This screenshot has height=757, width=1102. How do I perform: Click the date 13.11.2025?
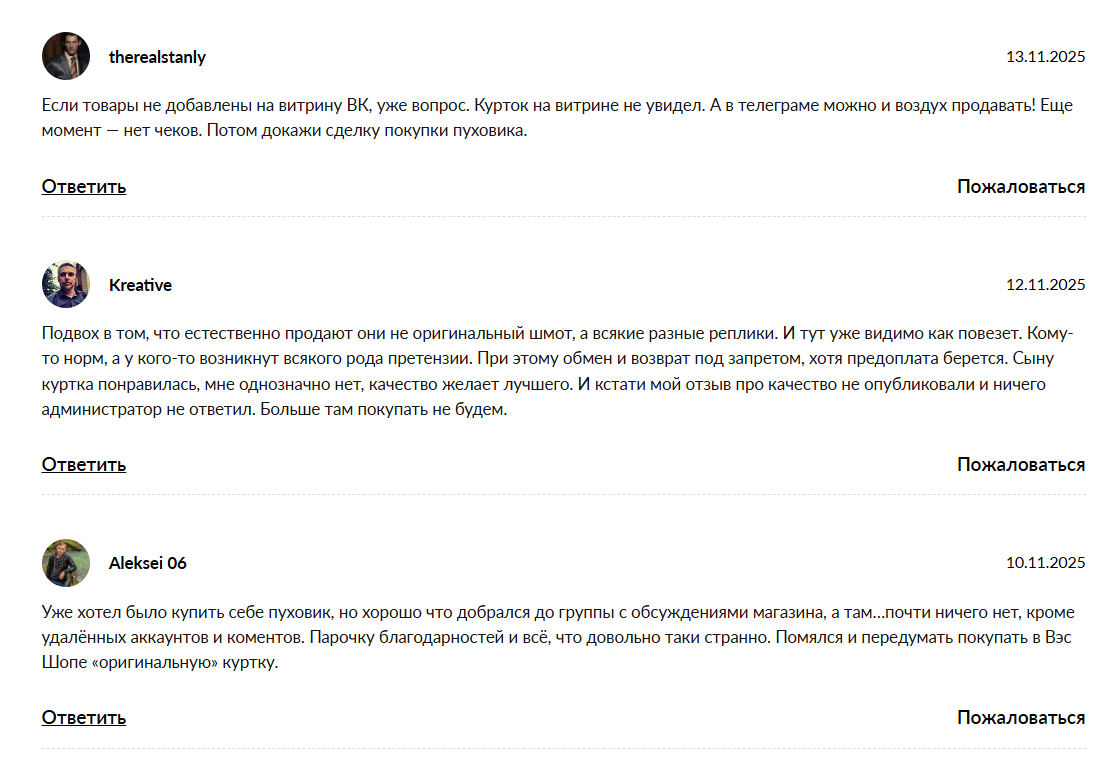(x=1045, y=57)
